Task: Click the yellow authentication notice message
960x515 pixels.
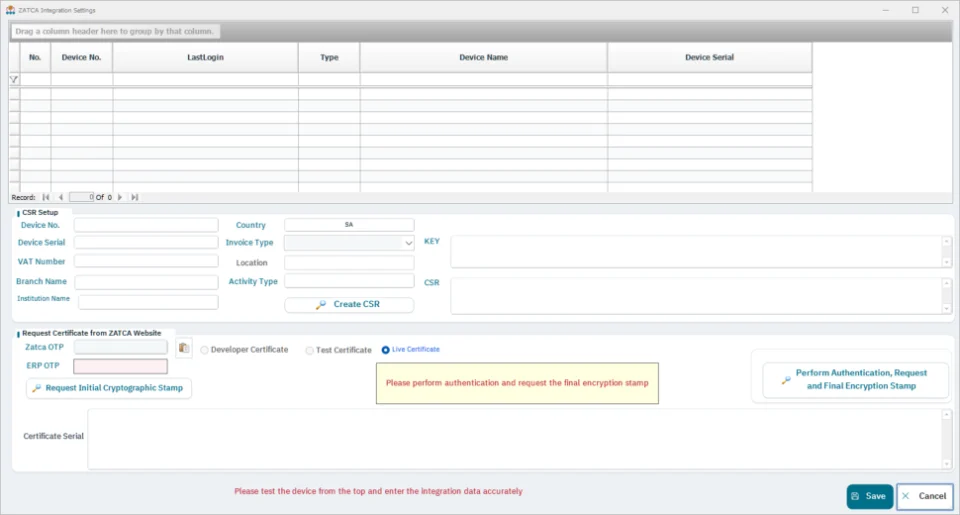Action: point(517,383)
